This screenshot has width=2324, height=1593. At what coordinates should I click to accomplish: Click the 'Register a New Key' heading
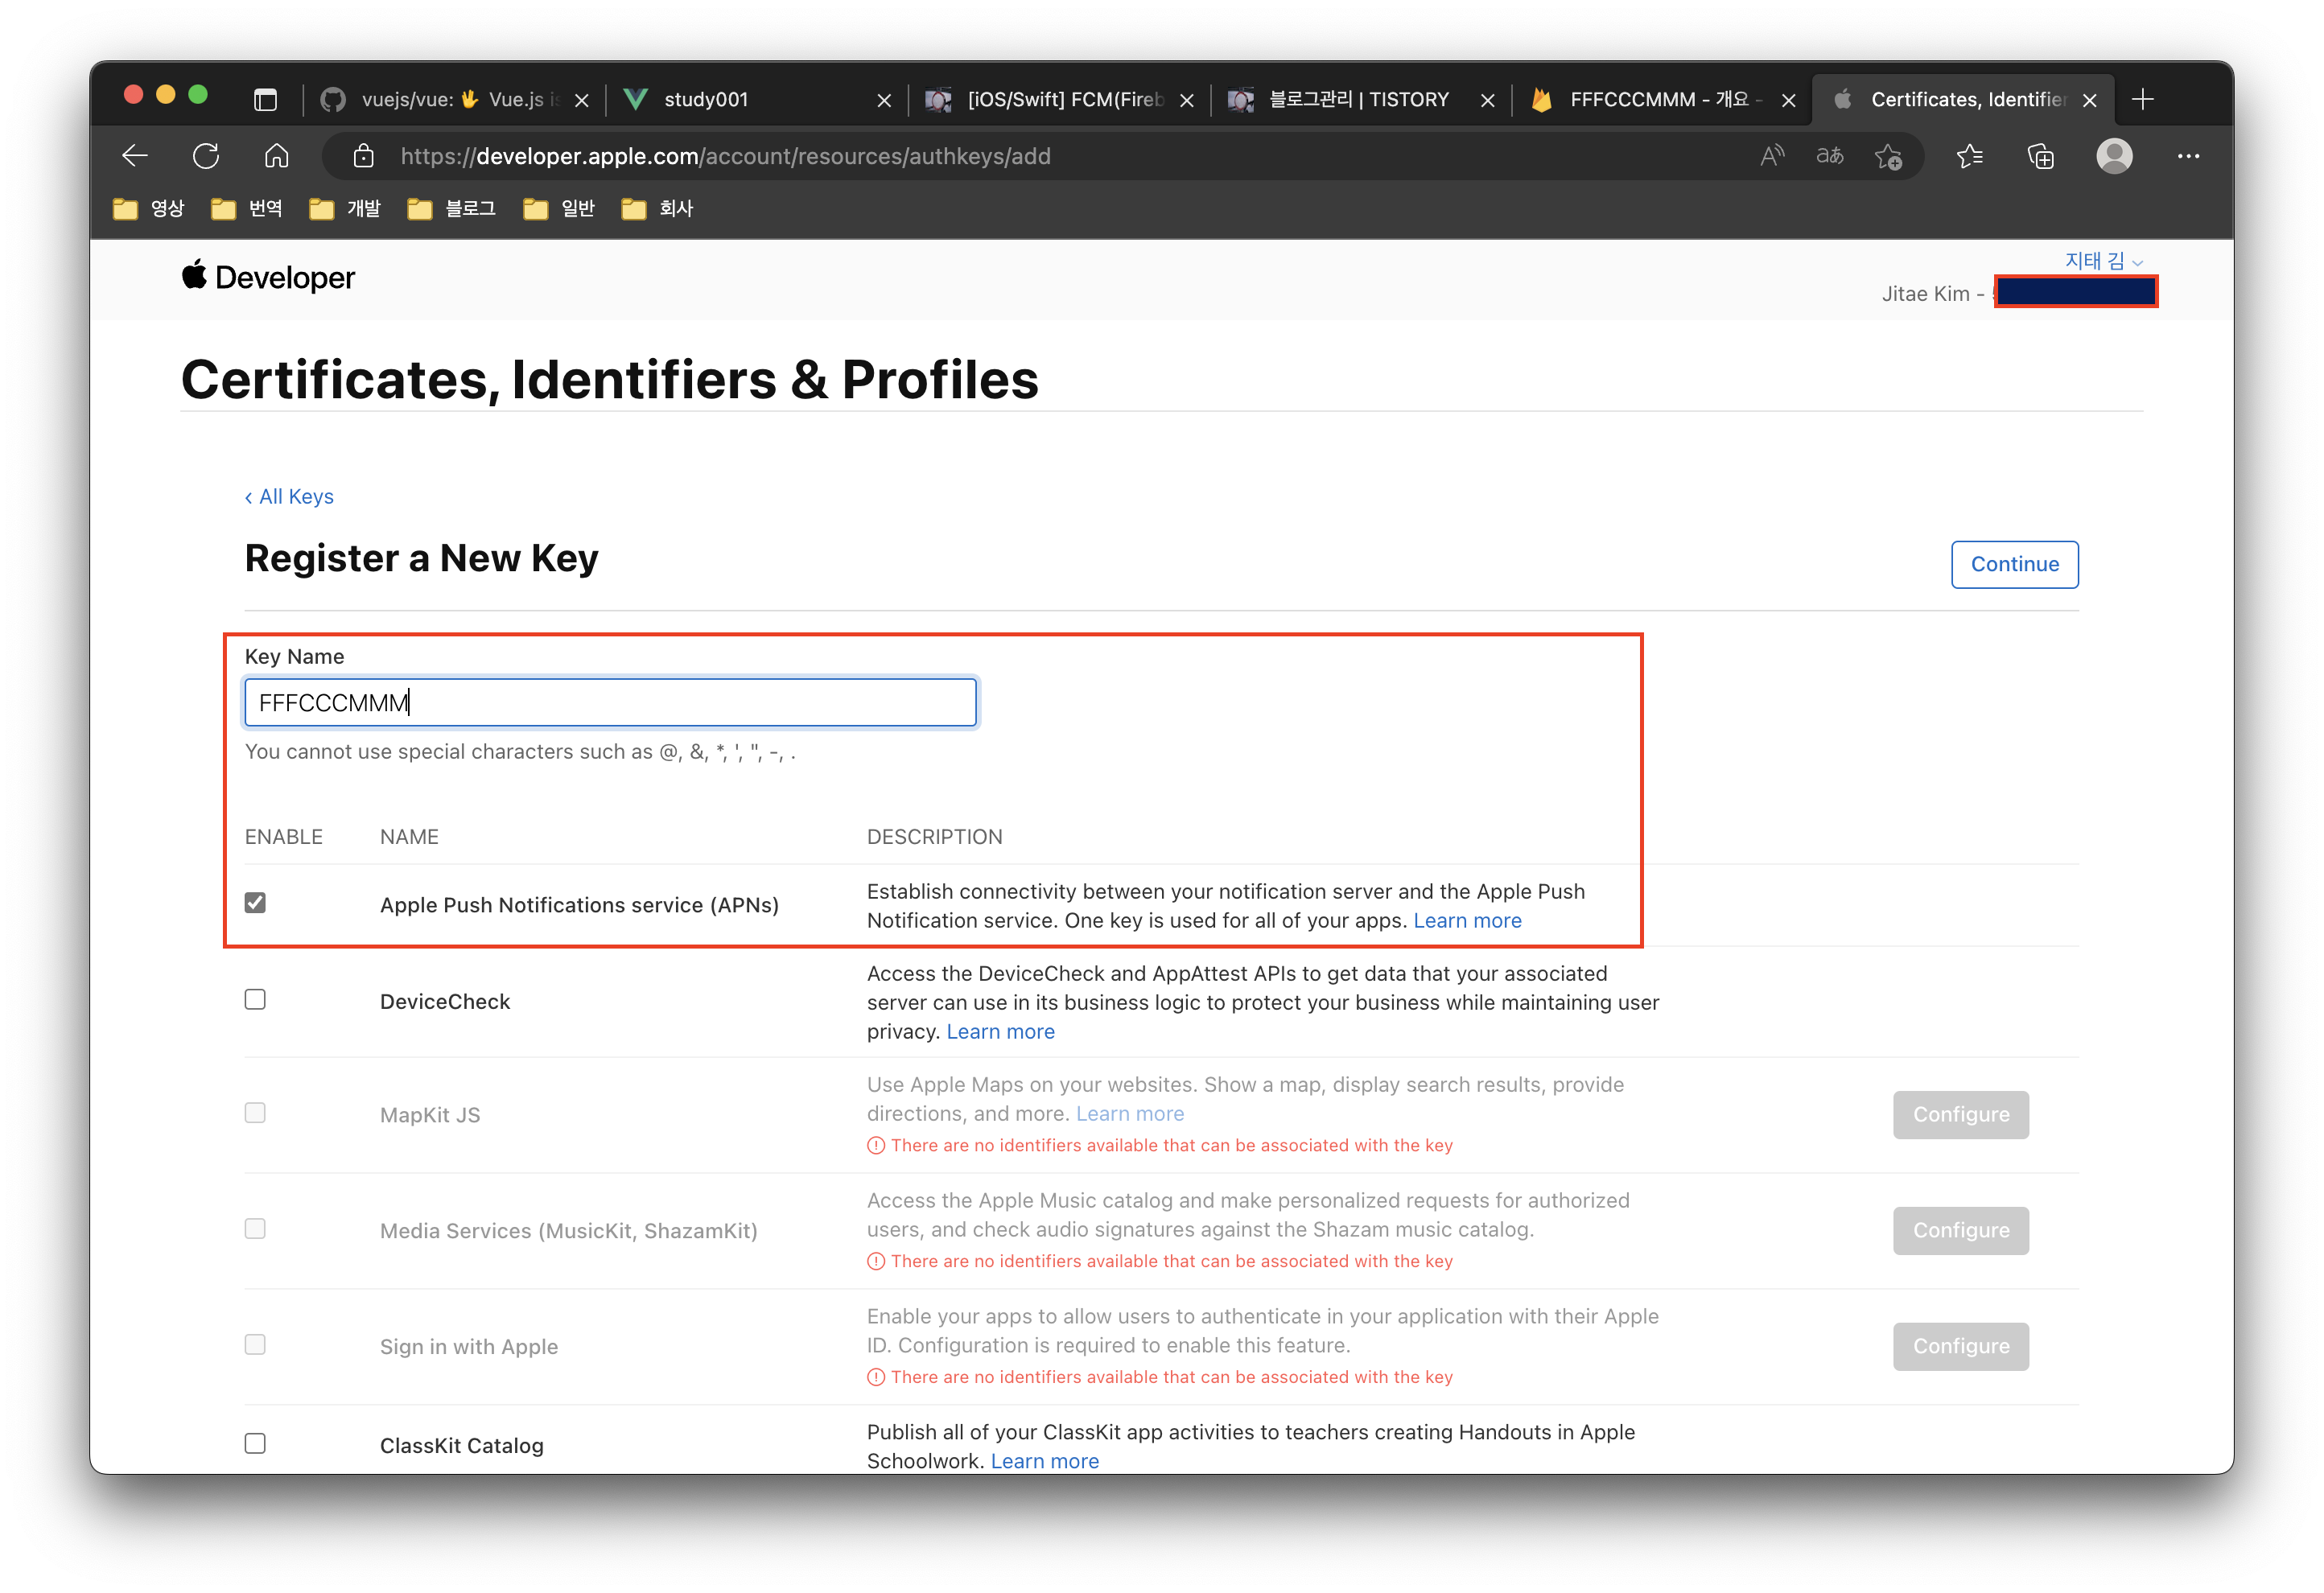point(421,558)
